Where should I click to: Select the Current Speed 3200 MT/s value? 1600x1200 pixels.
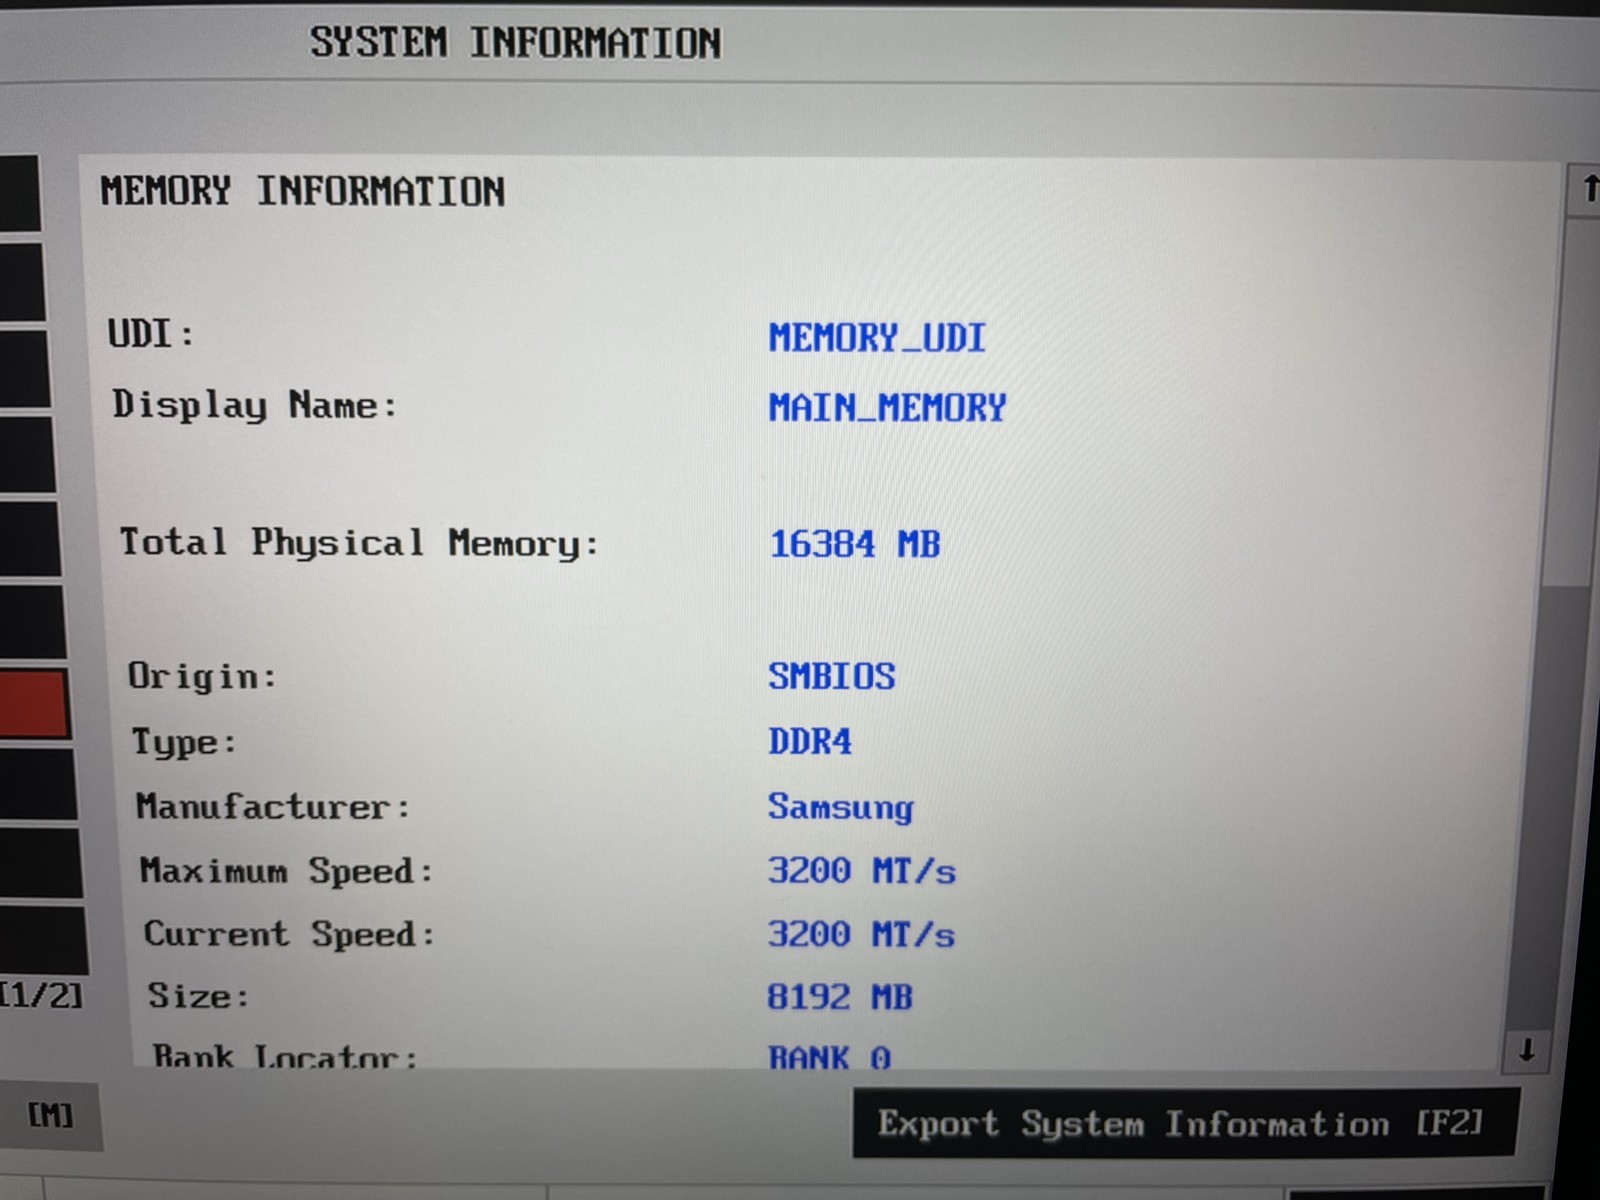(x=861, y=934)
